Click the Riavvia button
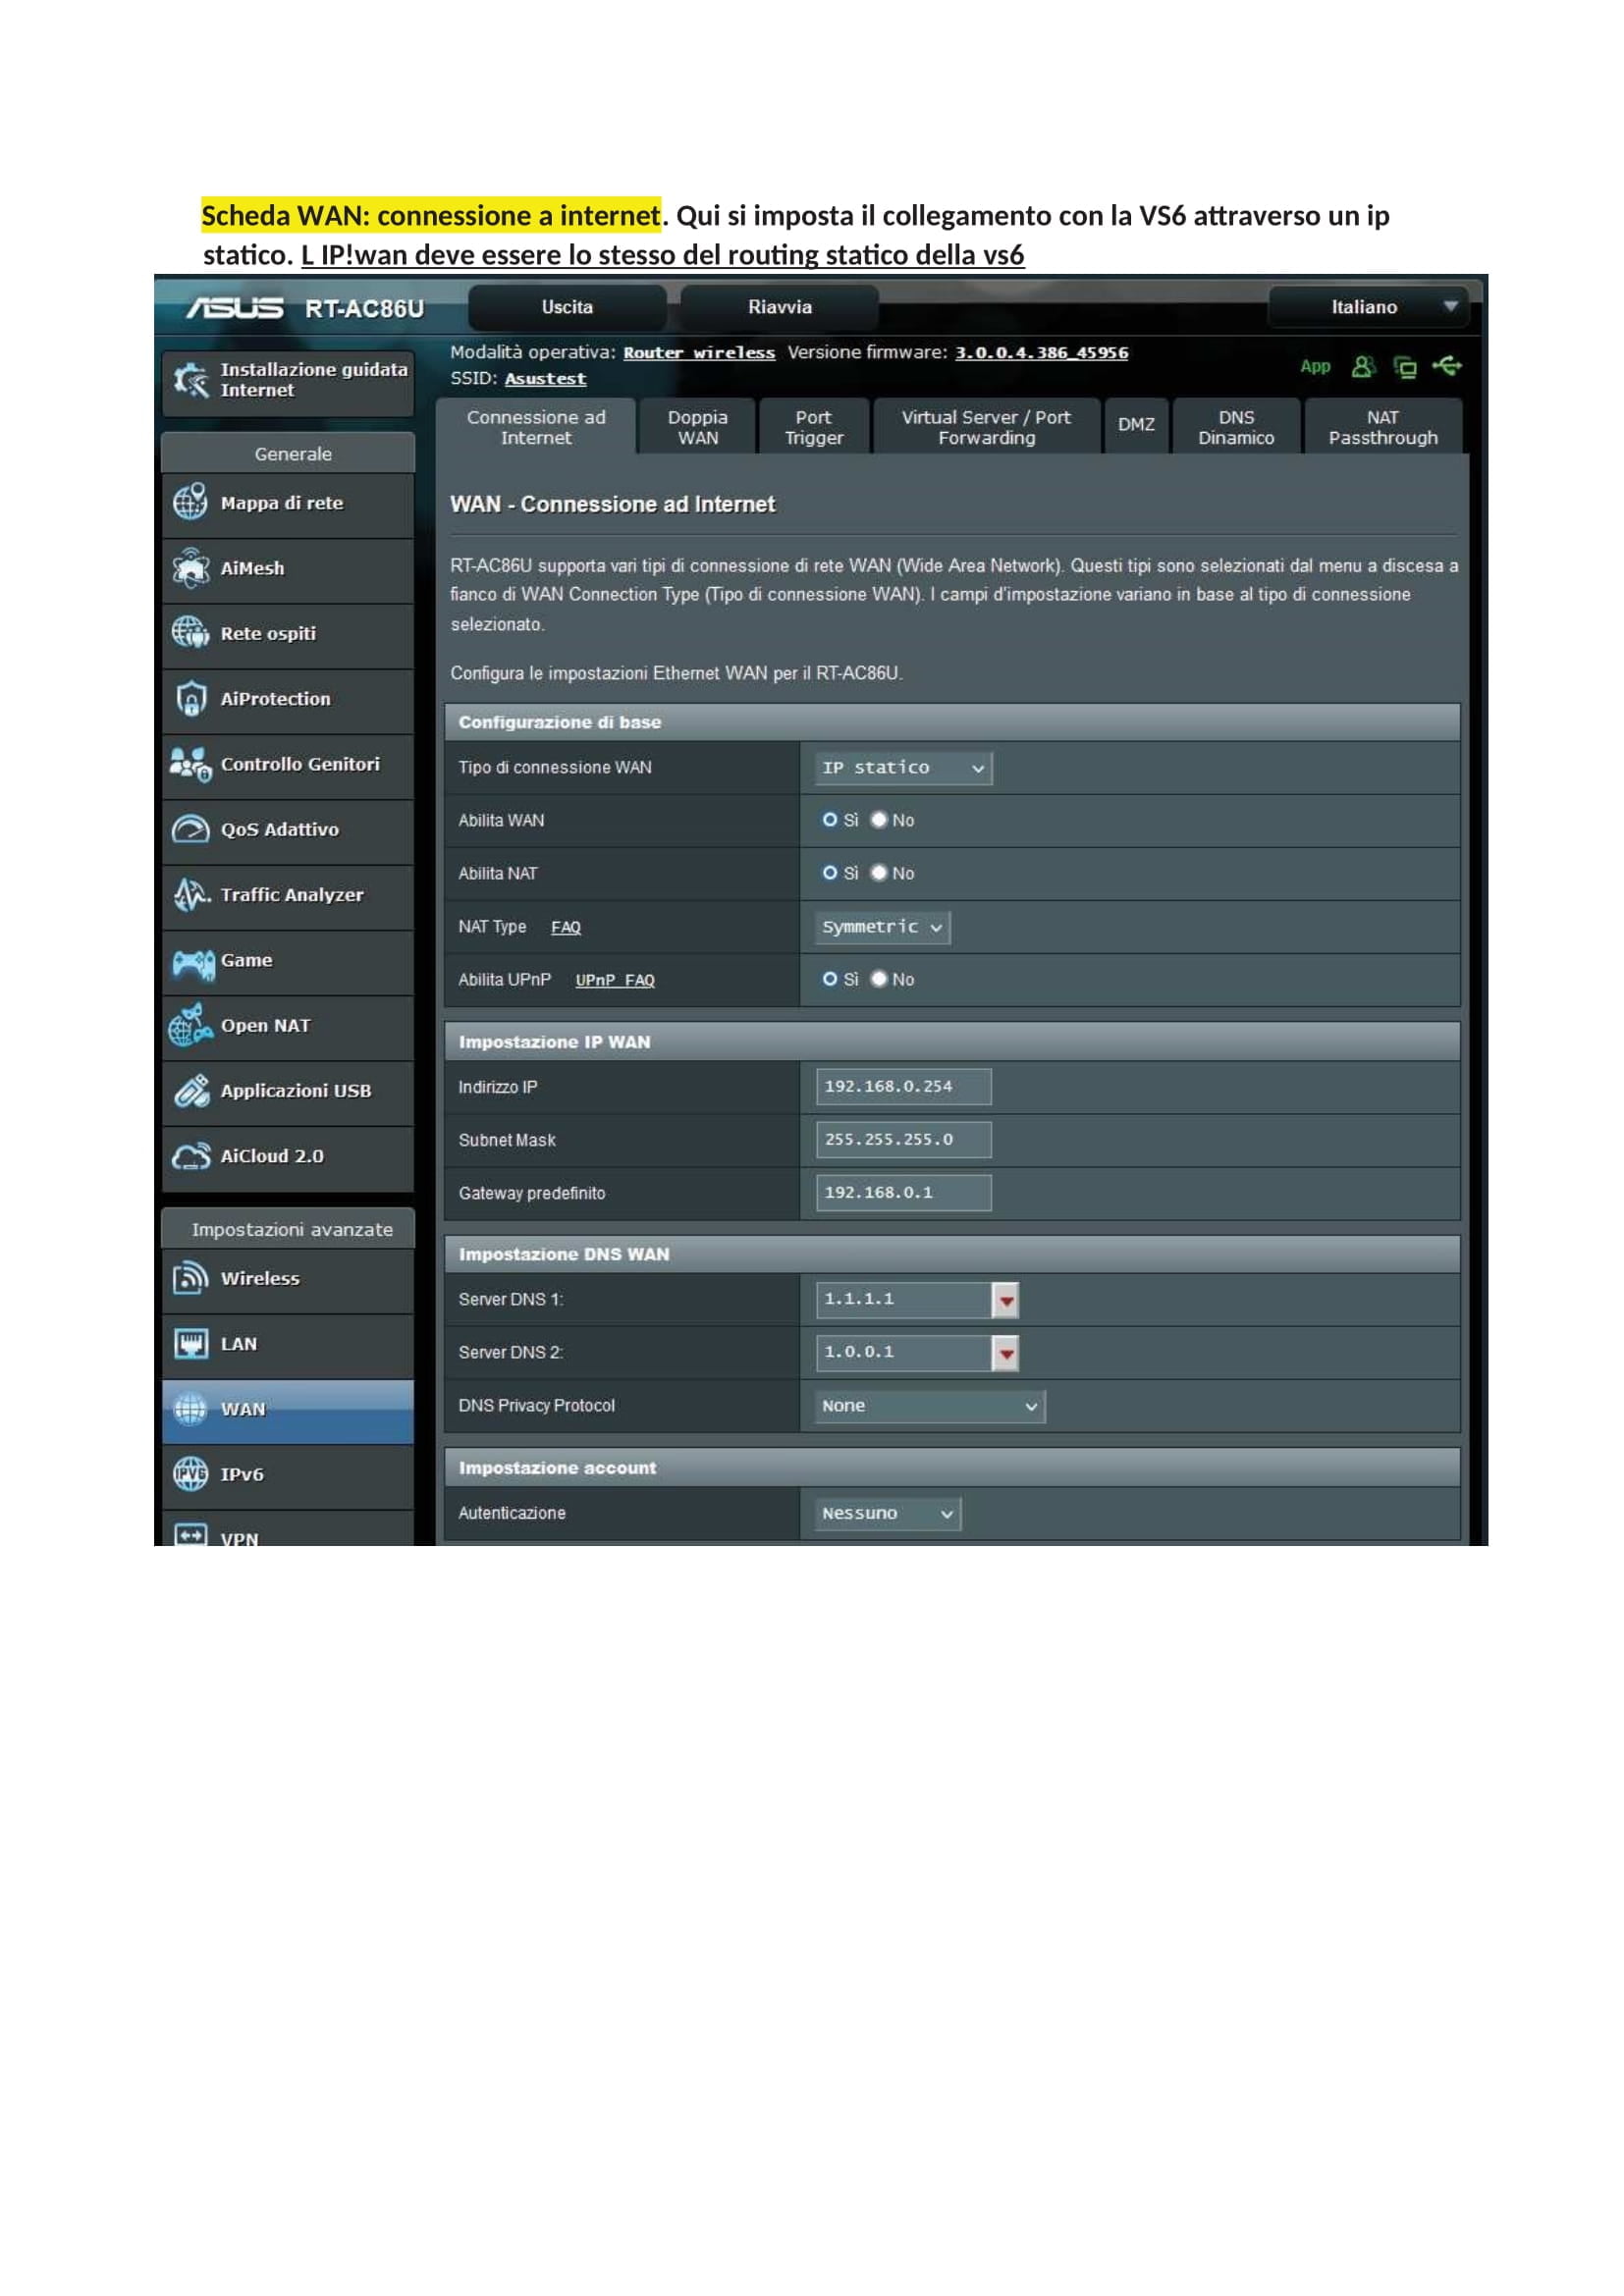Image resolution: width=1624 pixels, height=2296 pixels. pos(779,307)
